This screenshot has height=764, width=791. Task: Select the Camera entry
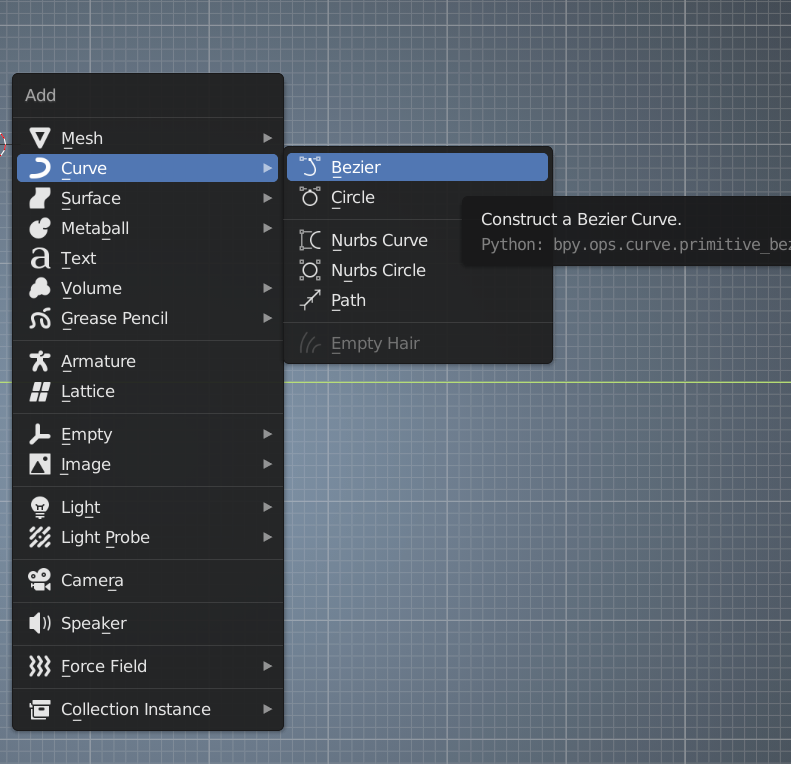(x=147, y=580)
